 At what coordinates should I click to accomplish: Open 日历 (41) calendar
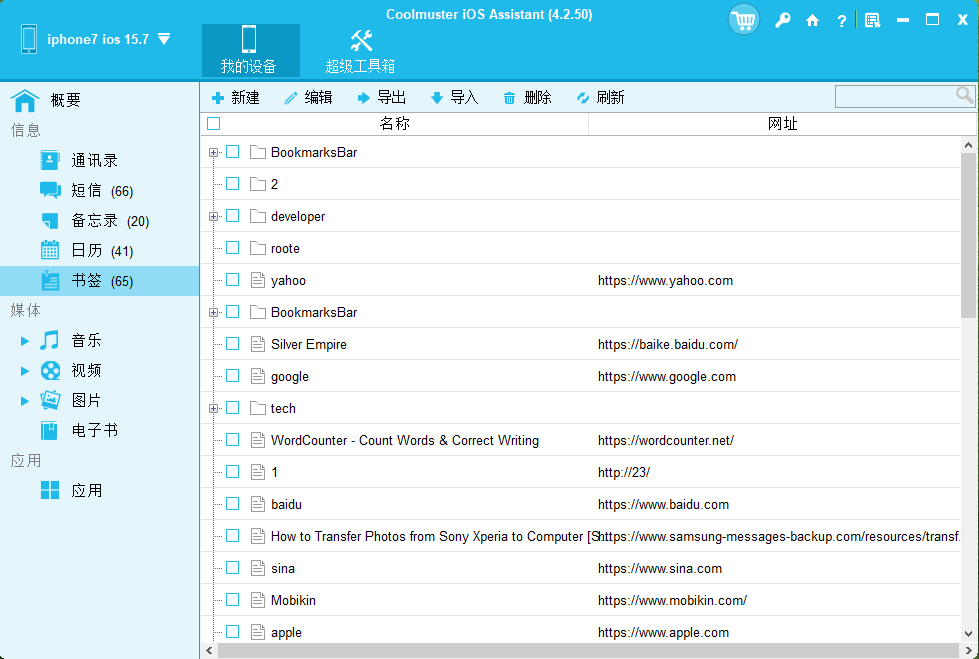pos(87,251)
